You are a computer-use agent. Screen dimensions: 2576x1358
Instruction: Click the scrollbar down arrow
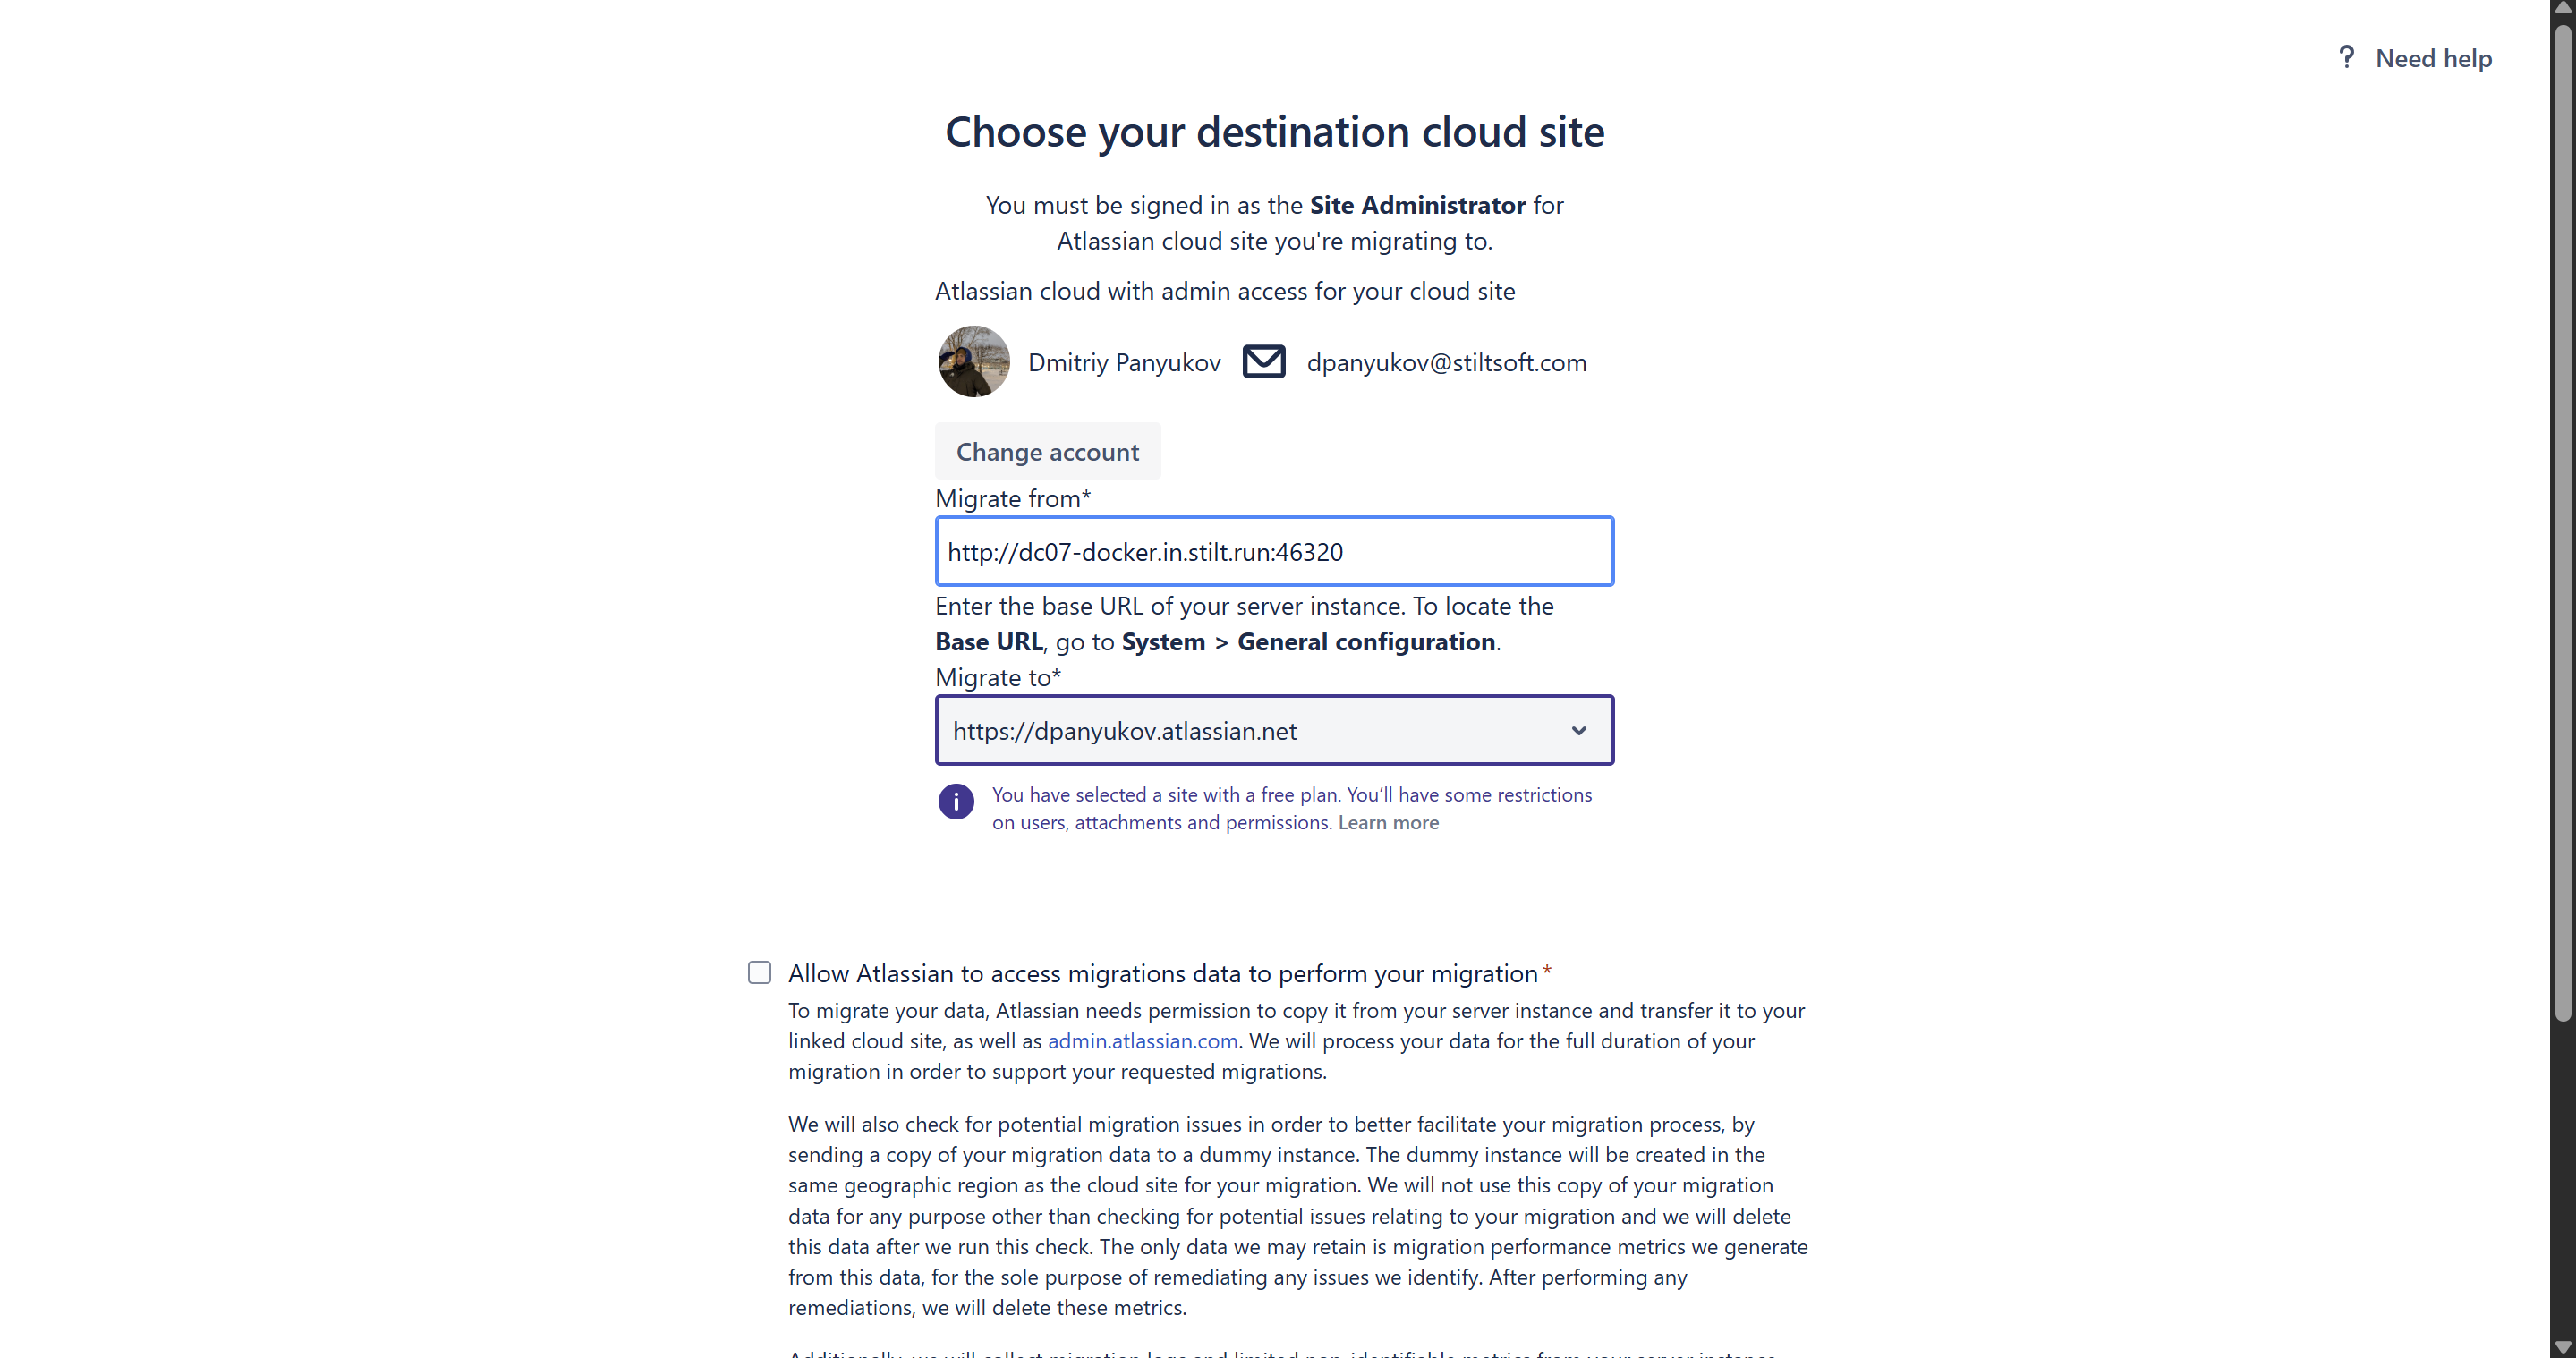coord(2562,1347)
